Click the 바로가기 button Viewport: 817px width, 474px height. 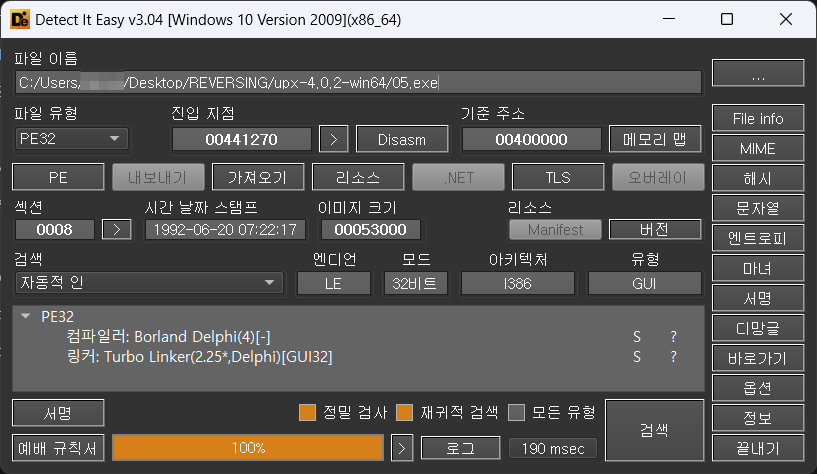point(758,358)
